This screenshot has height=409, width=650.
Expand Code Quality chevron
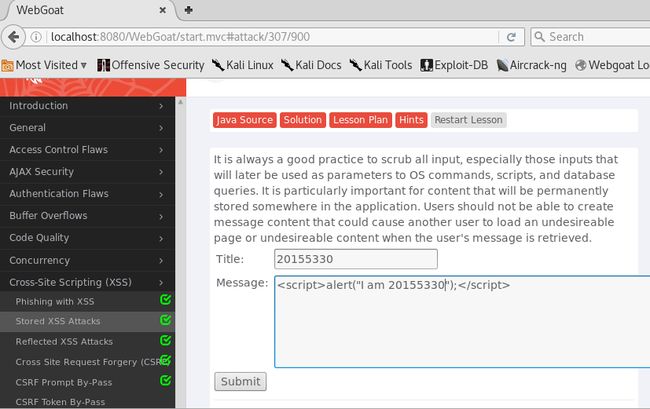[161, 238]
